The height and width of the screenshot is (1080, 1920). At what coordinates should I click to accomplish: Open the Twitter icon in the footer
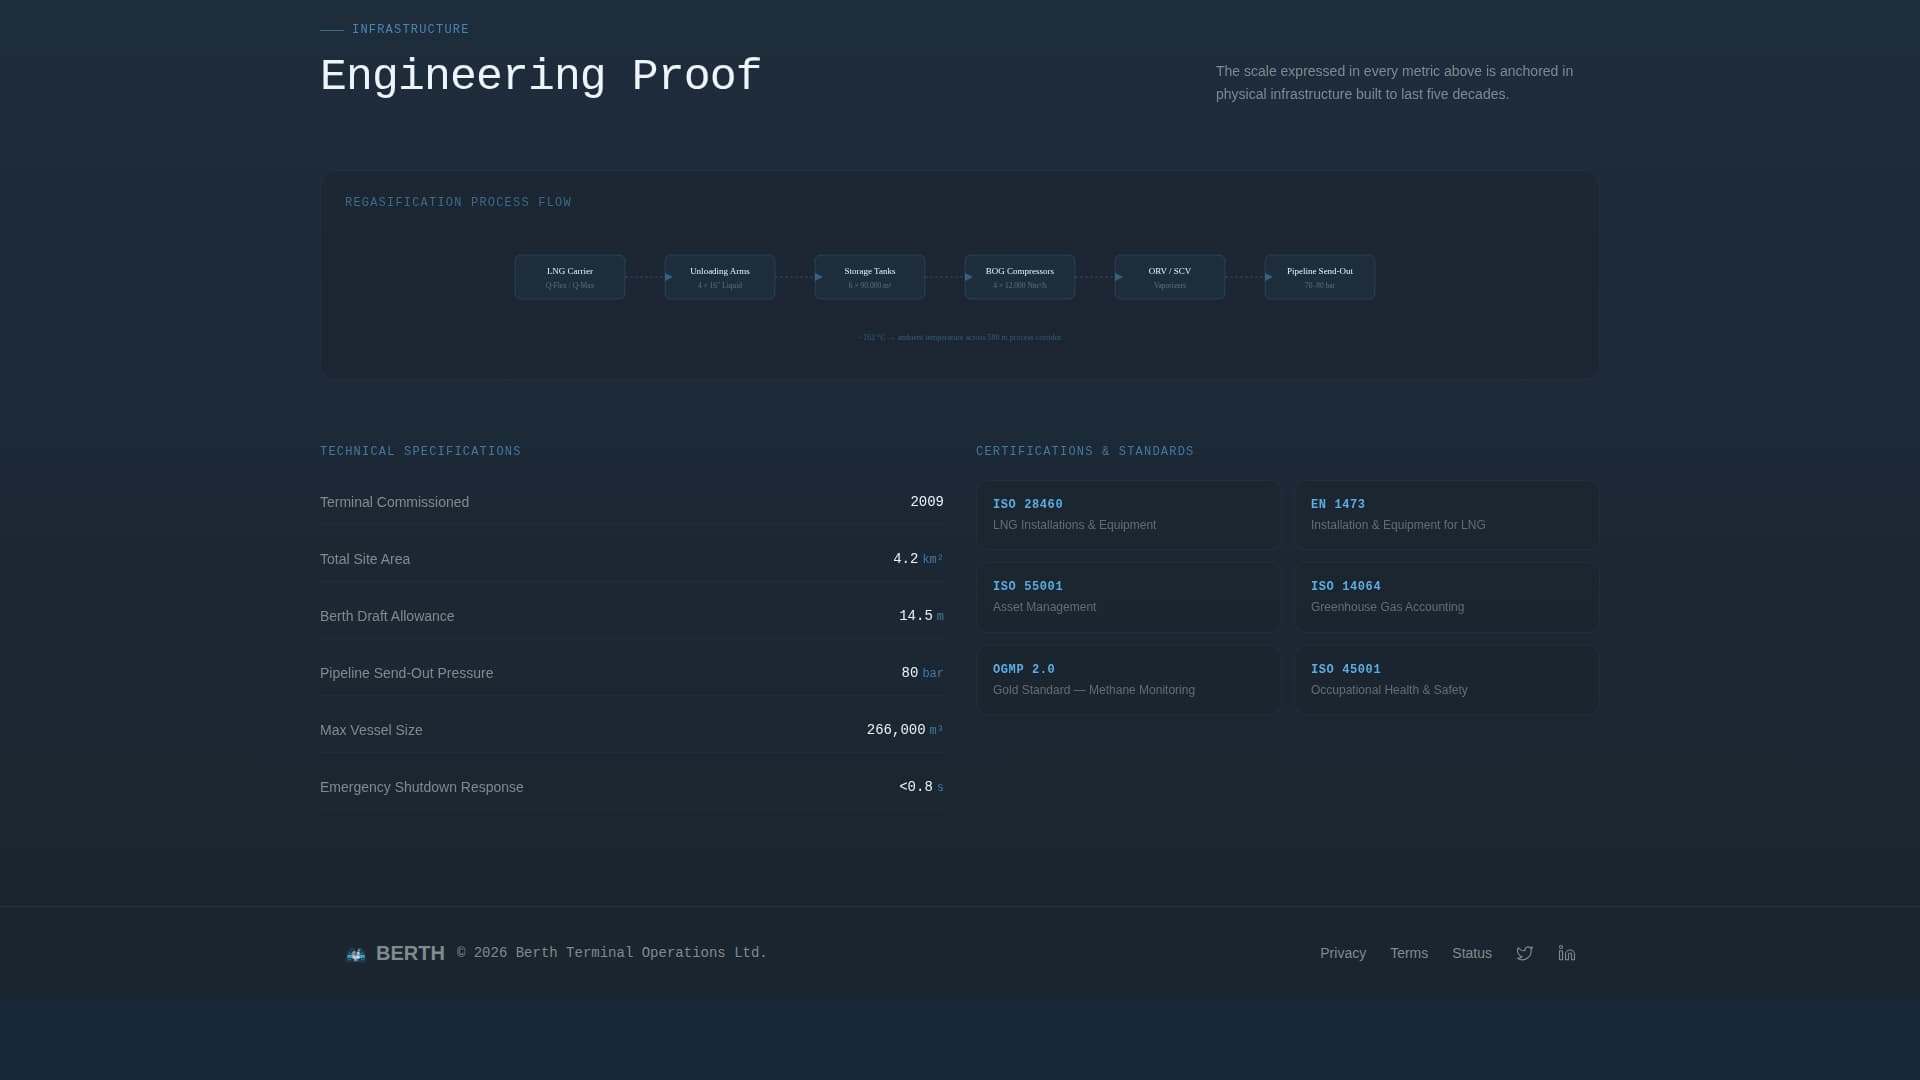(1524, 953)
